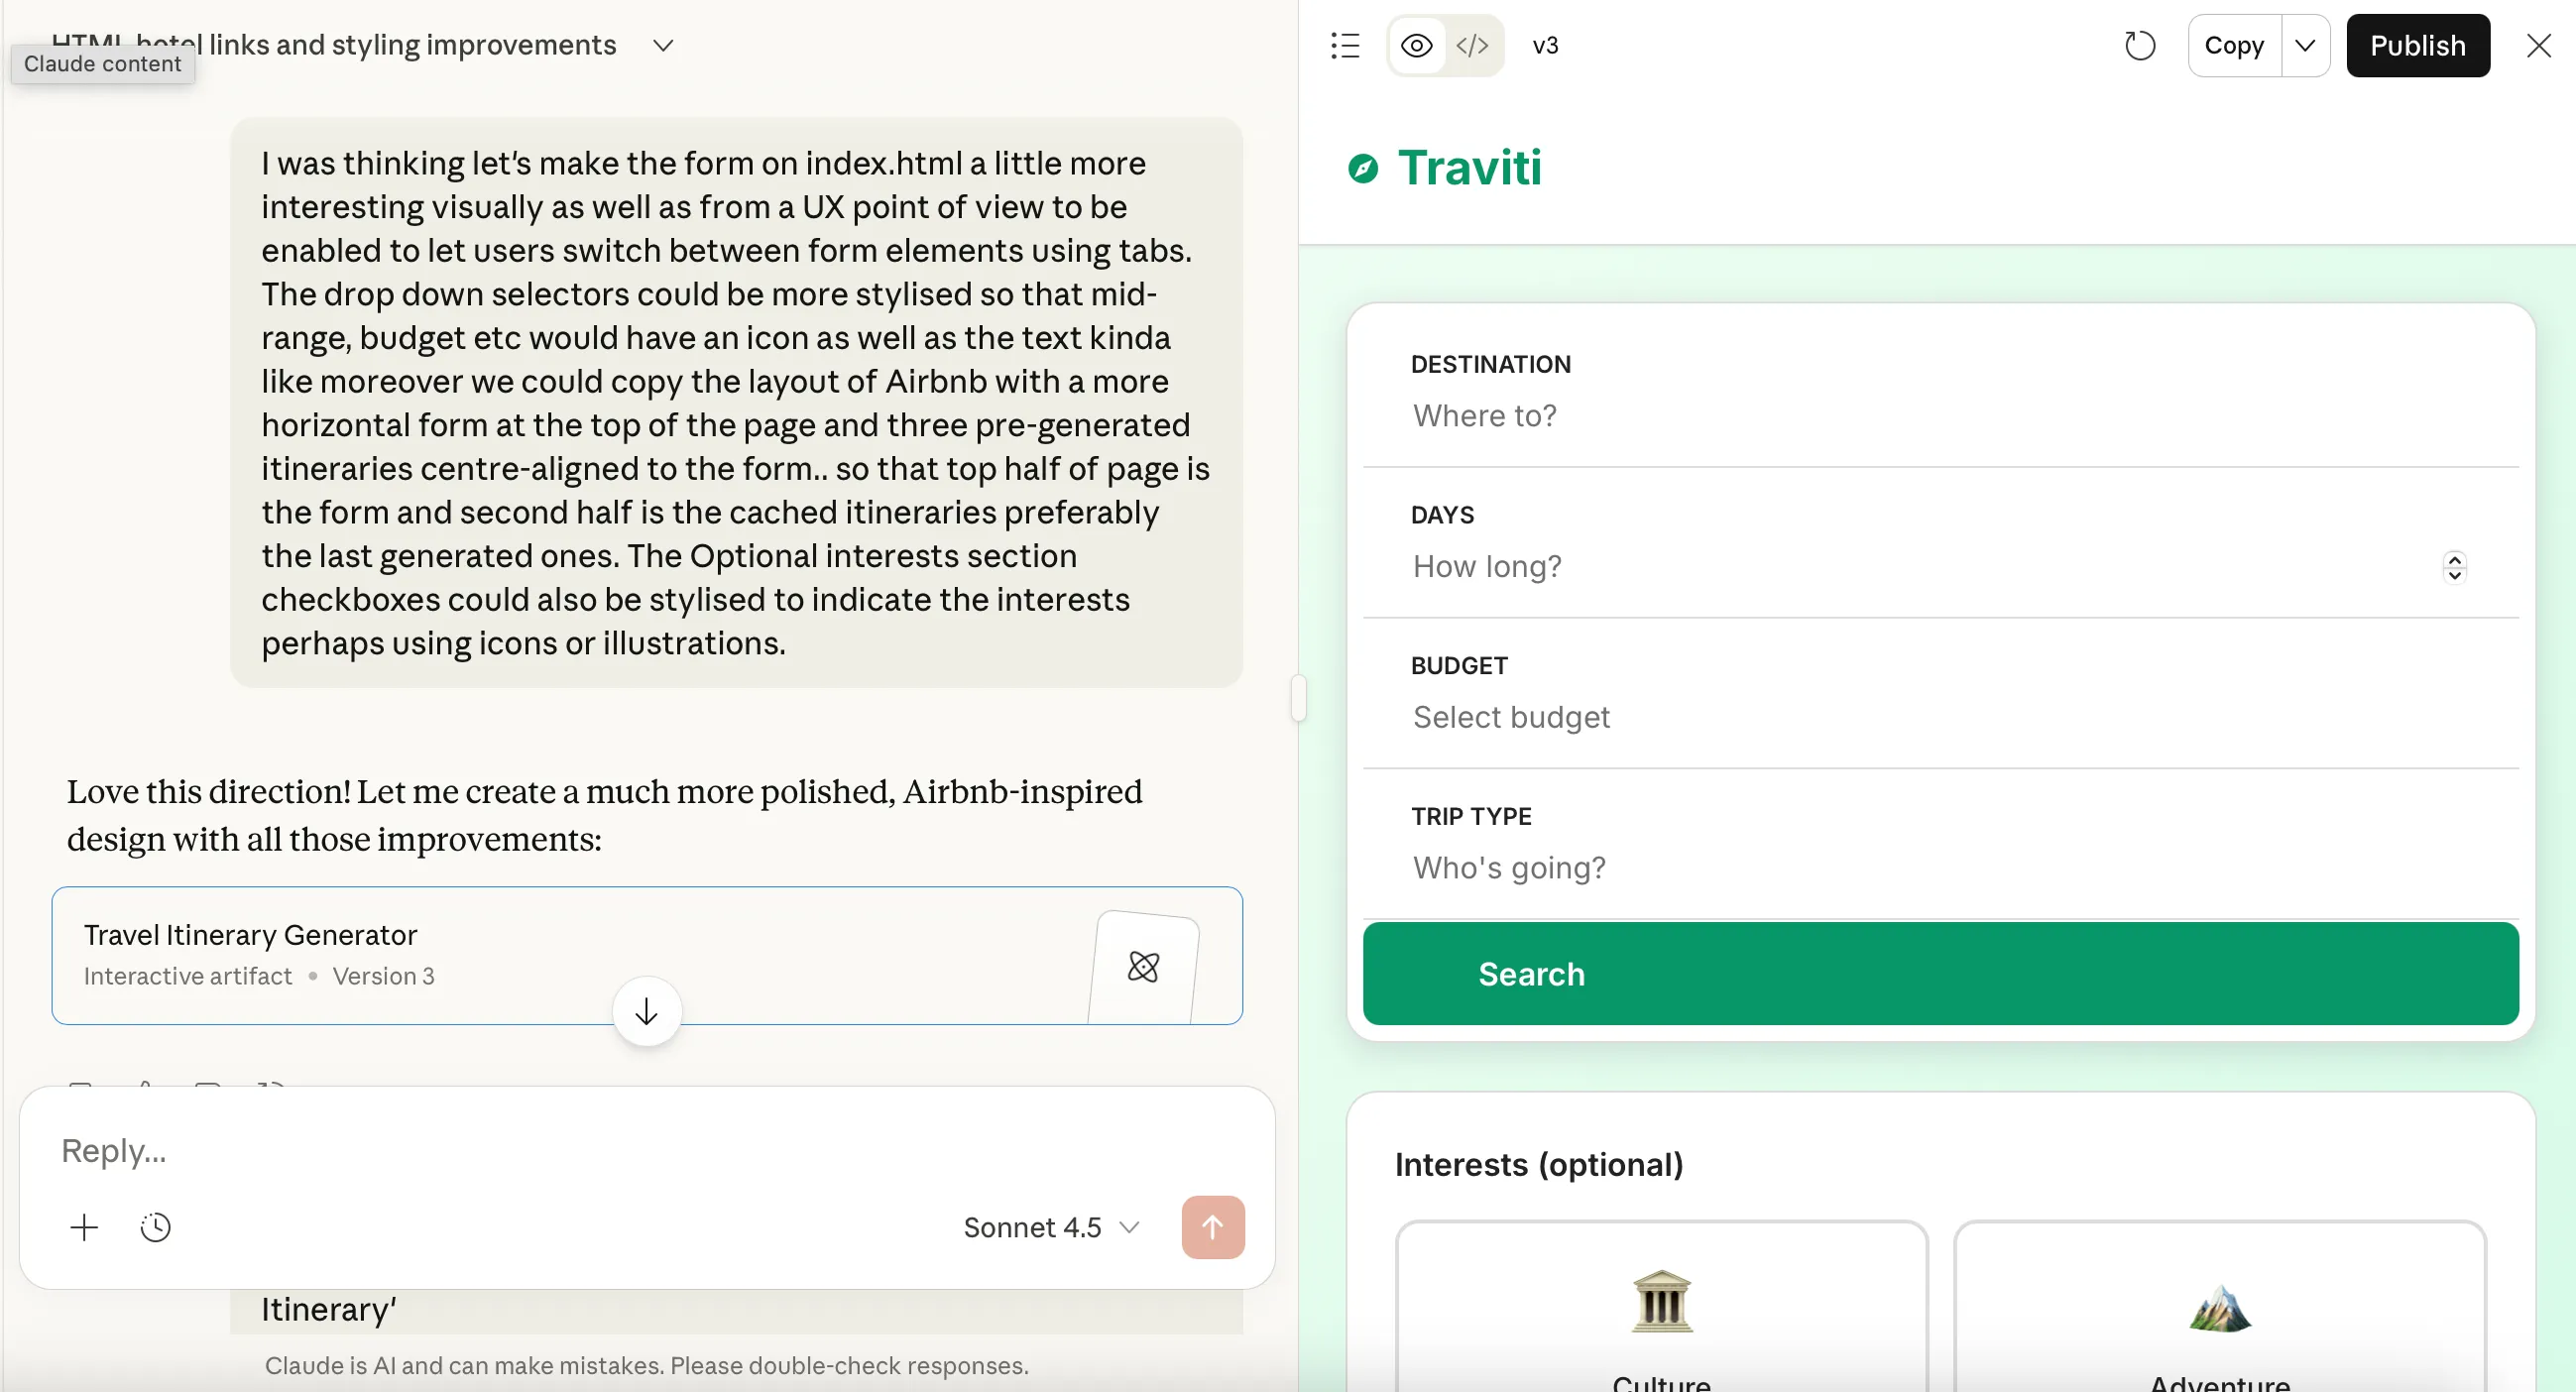Publish the artifact
The image size is (2576, 1392).
pos(2417,46)
